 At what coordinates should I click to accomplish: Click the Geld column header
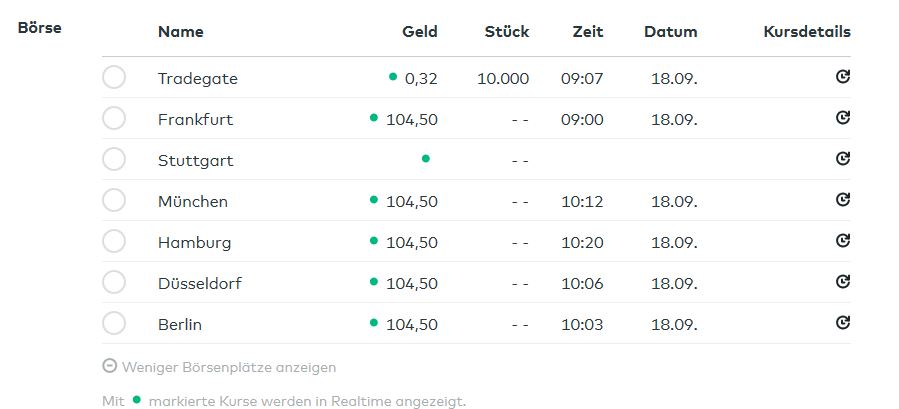(x=419, y=31)
